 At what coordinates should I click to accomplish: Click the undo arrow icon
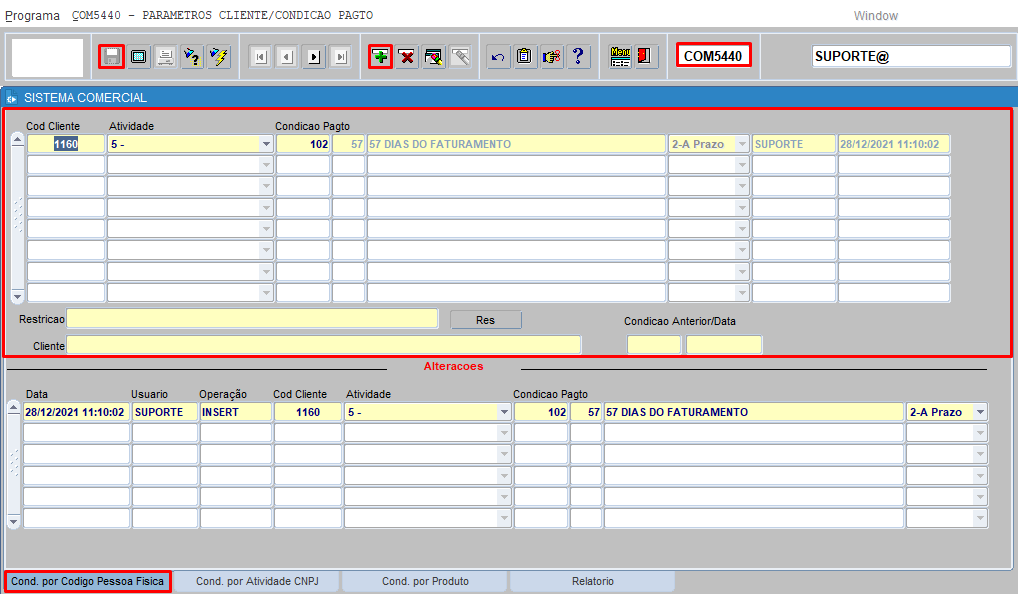coord(498,57)
